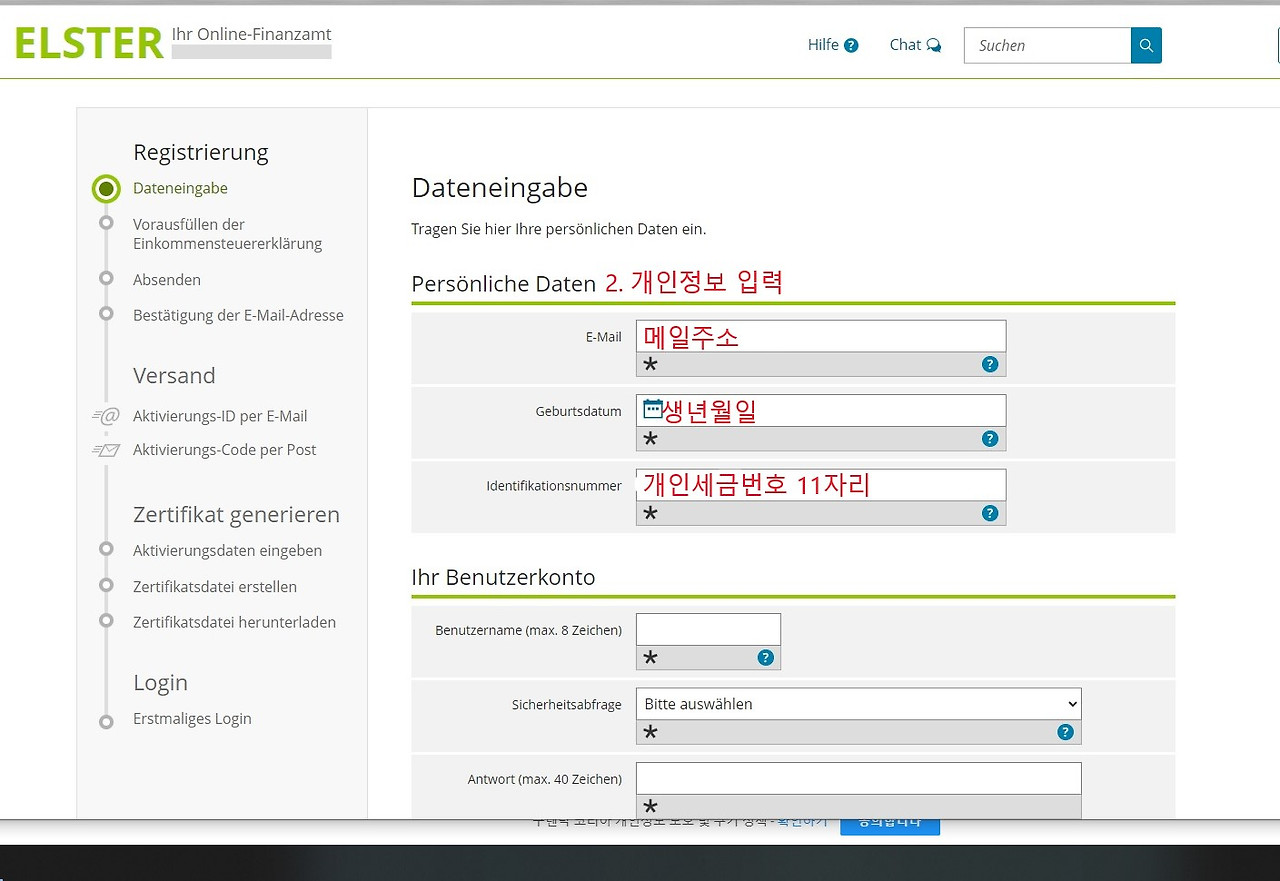Screen dimensions: 1280x881
Task: Open help for the E-Mail field
Action: [990, 364]
